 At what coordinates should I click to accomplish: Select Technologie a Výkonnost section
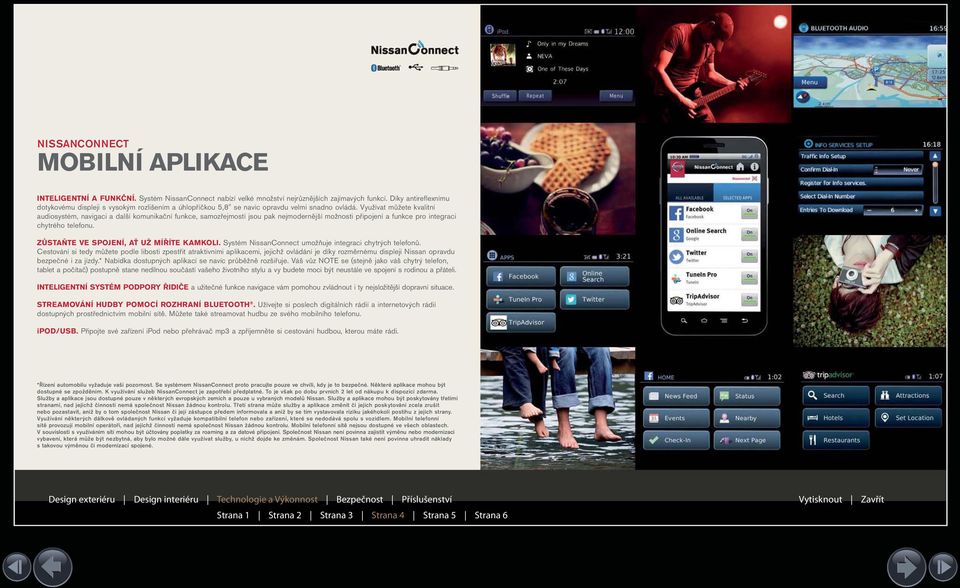[x=267, y=499]
